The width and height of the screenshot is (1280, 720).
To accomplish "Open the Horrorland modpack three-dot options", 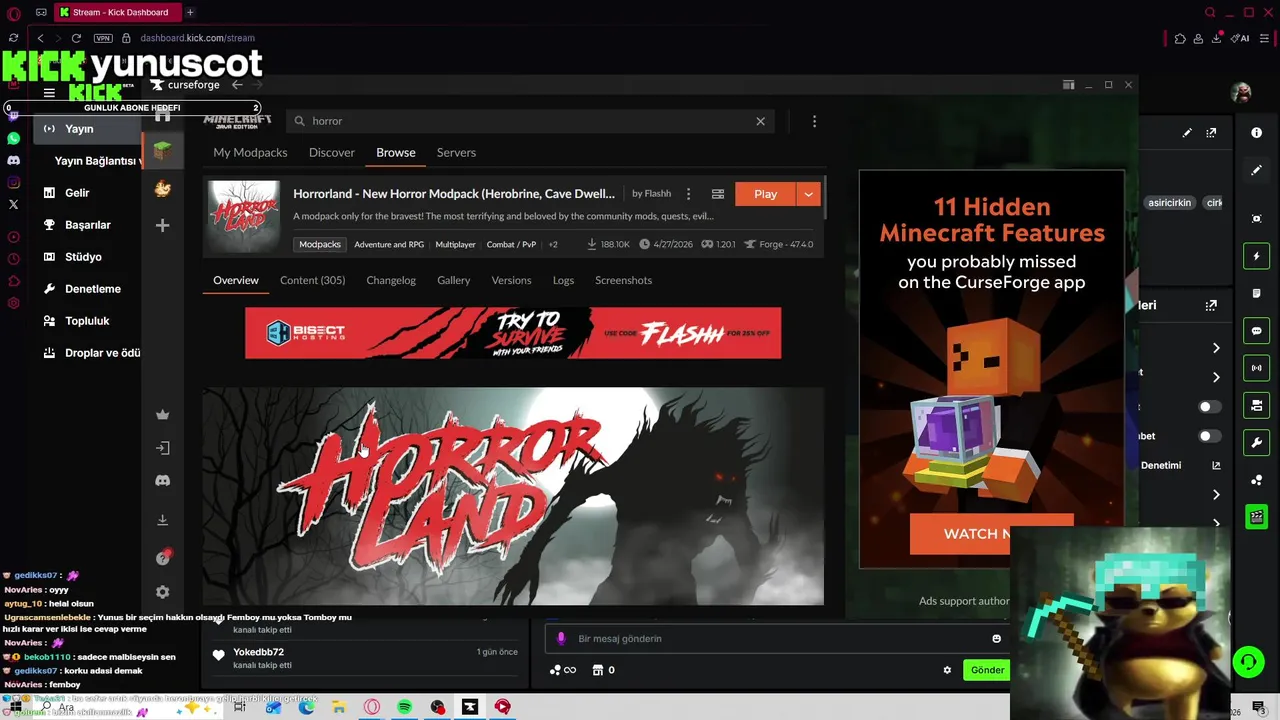I will tap(688, 194).
